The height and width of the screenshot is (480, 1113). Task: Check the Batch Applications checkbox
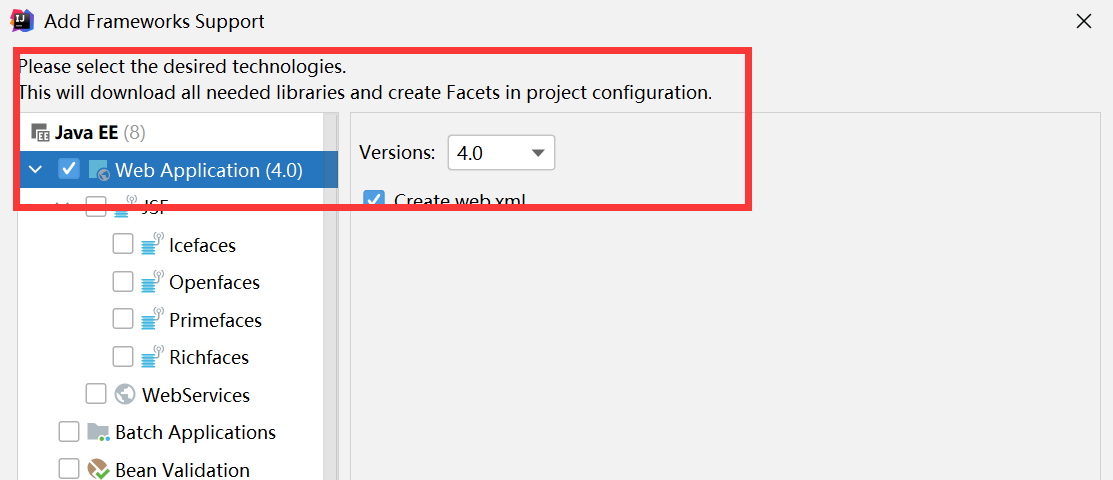click(69, 432)
